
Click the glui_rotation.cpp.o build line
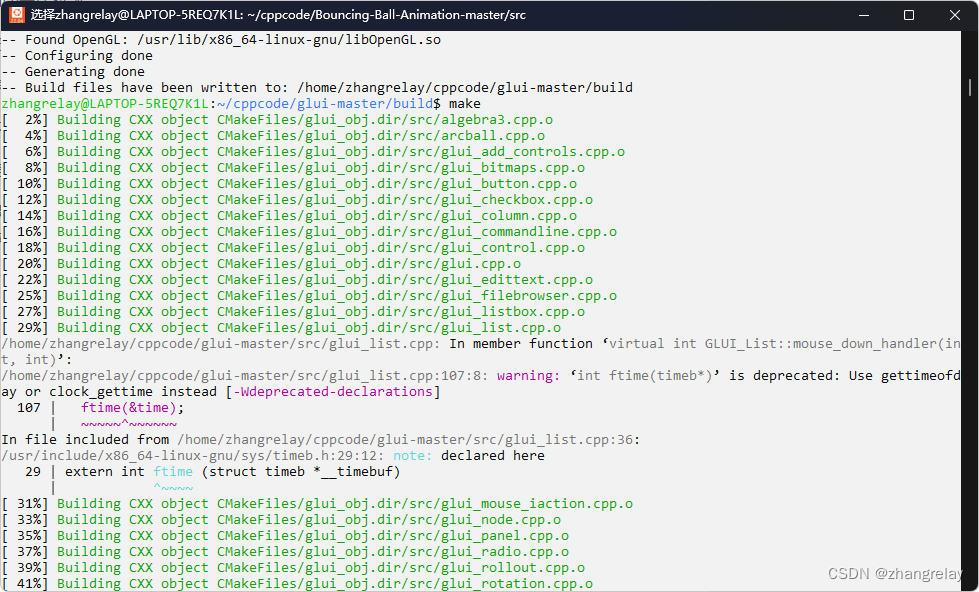click(x=297, y=584)
